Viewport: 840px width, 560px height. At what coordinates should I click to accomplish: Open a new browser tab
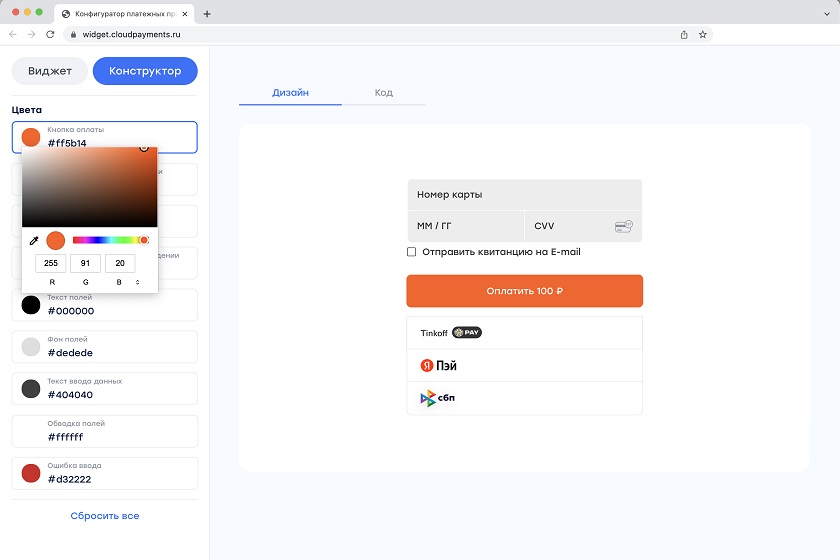(x=207, y=14)
